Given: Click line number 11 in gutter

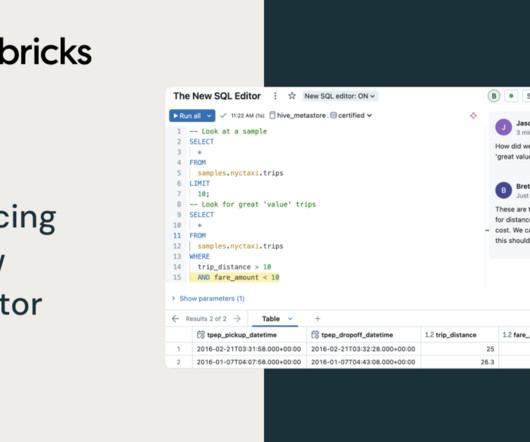Looking at the screenshot, I should pyautogui.click(x=177, y=236).
